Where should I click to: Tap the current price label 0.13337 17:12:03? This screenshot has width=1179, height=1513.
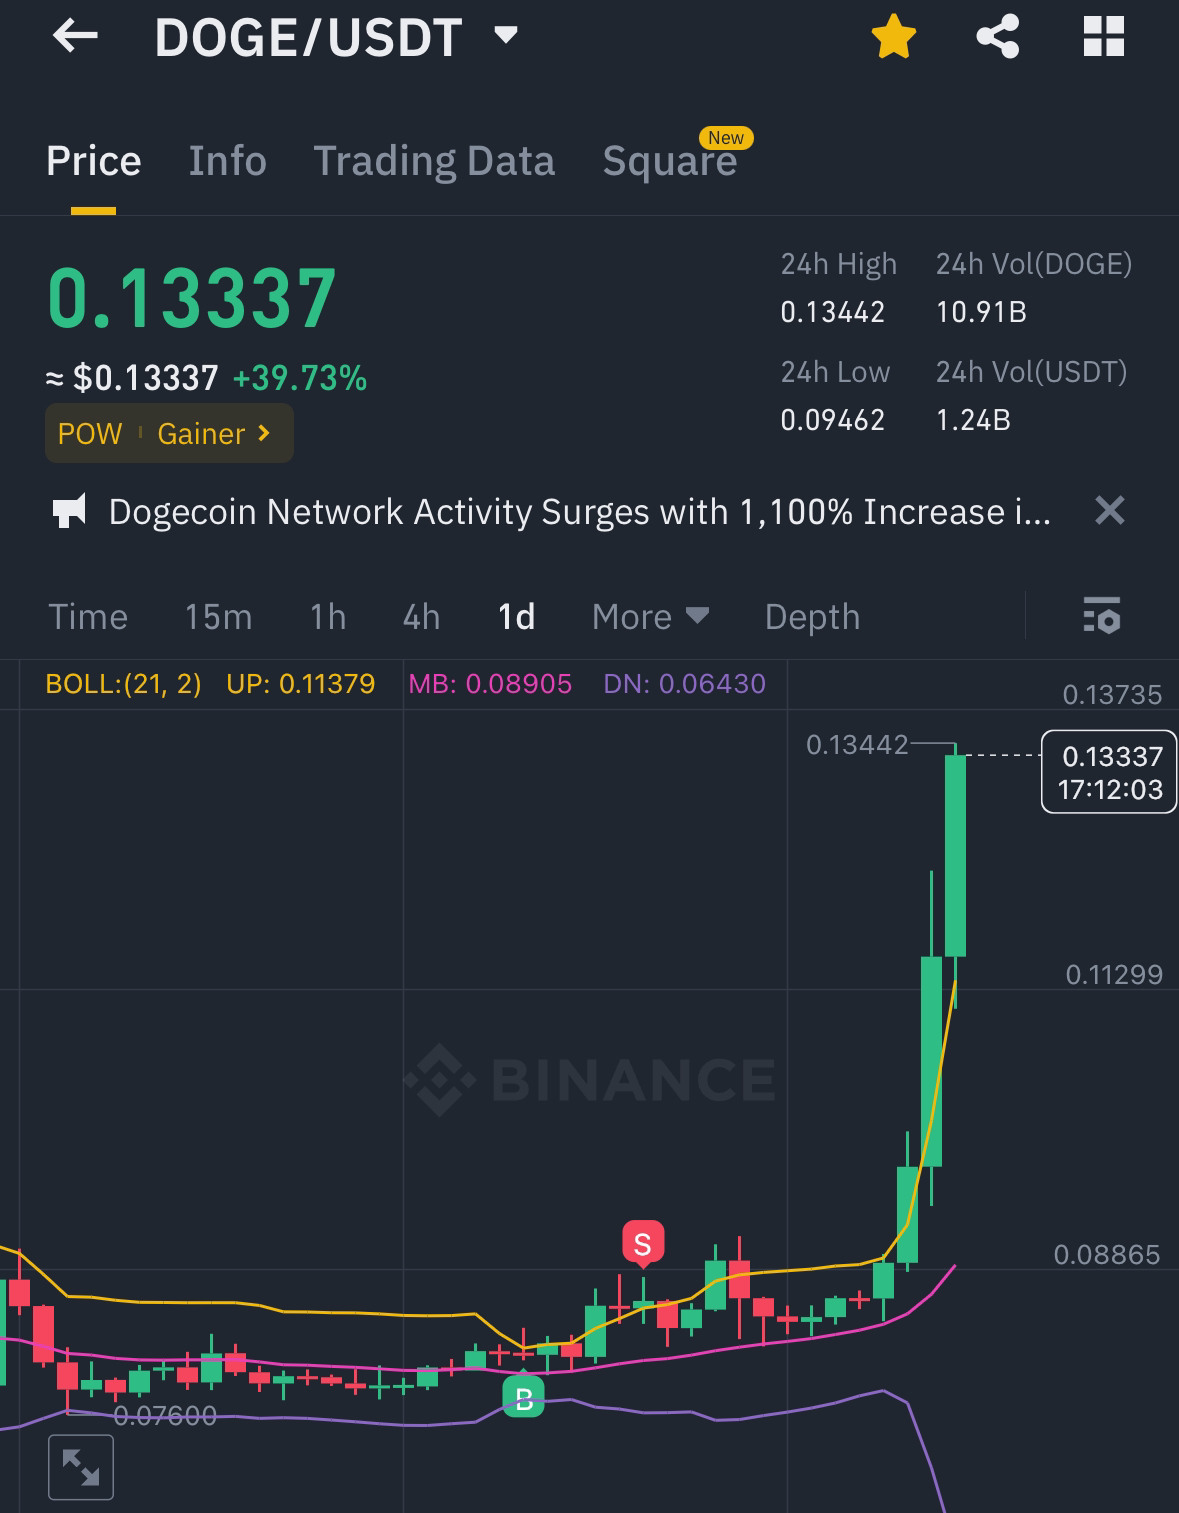(1110, 772)
